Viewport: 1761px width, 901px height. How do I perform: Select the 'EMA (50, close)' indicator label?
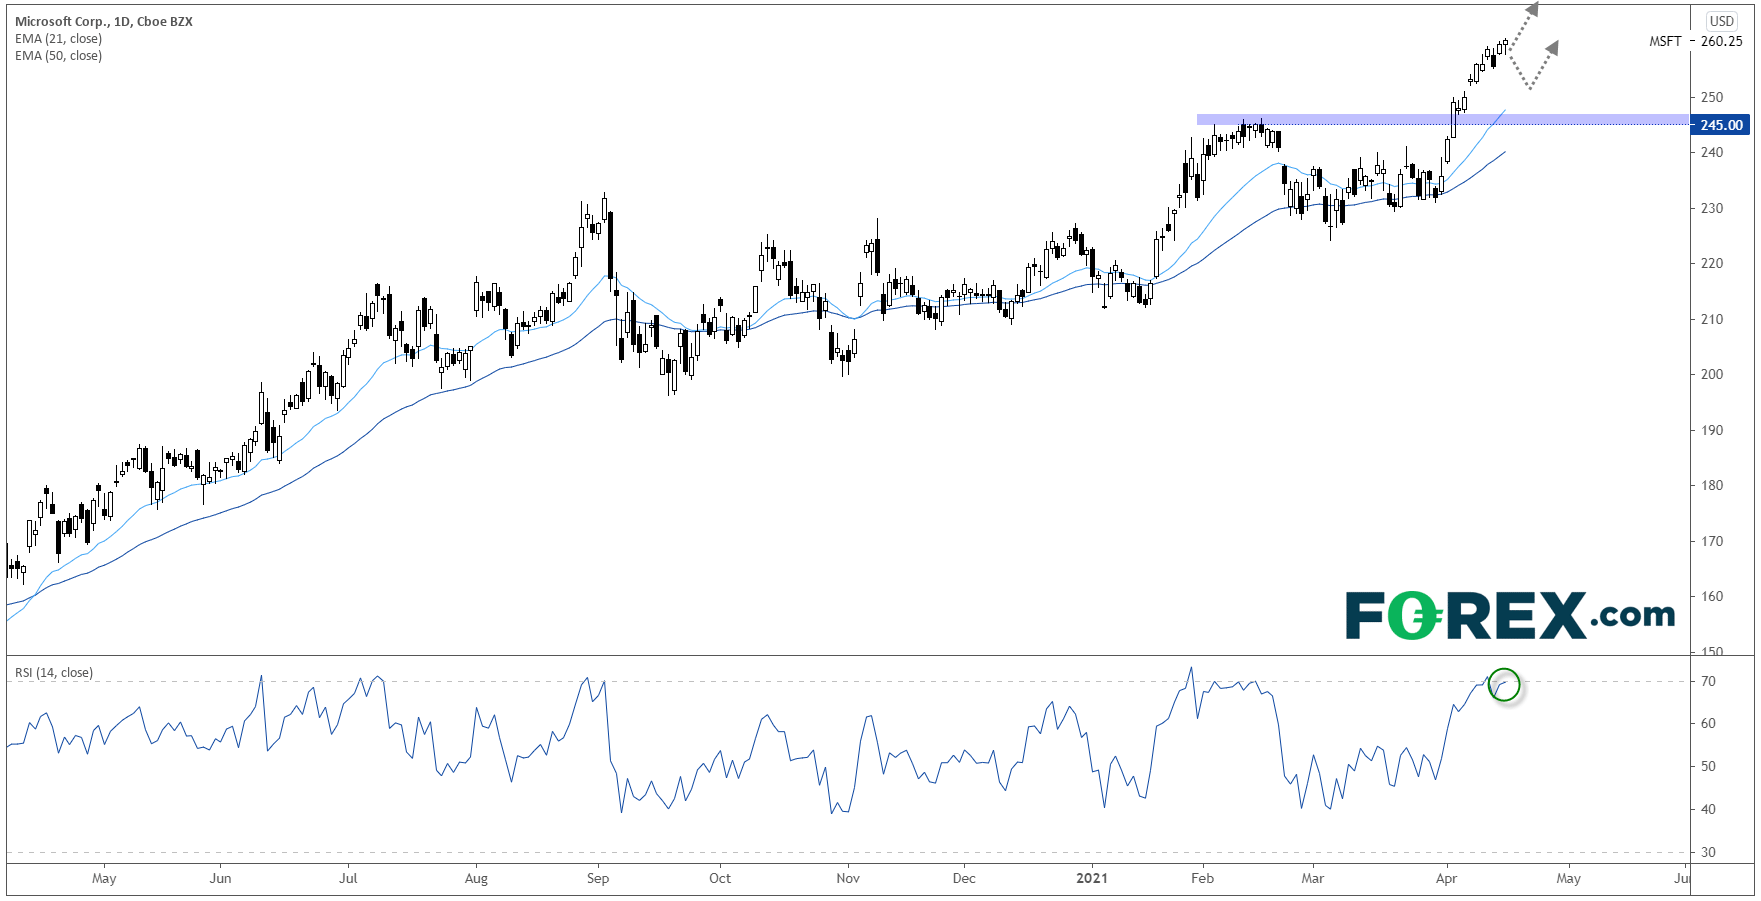tap(58, 55)
